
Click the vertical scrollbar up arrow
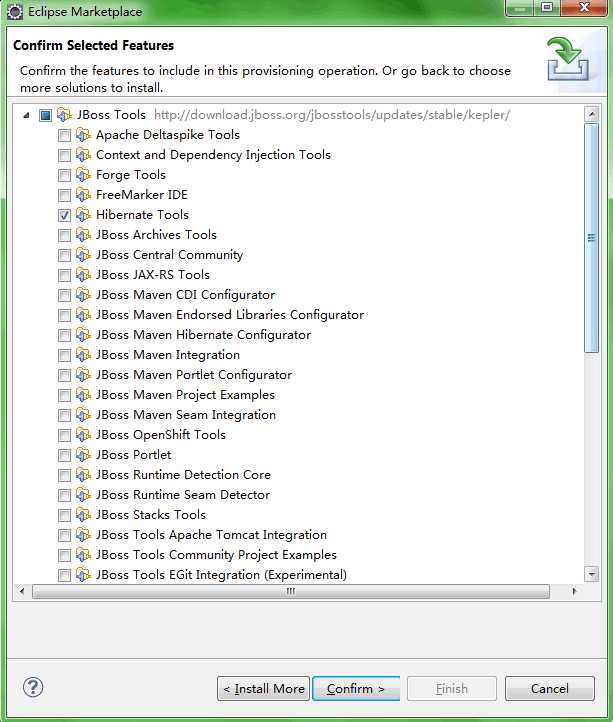coord(591,113)
